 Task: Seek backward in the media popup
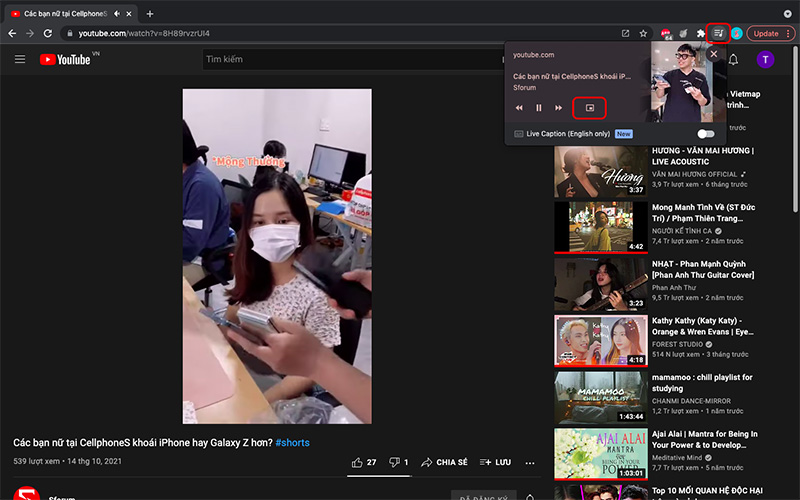pyautogui.click(x=519, y=108)
